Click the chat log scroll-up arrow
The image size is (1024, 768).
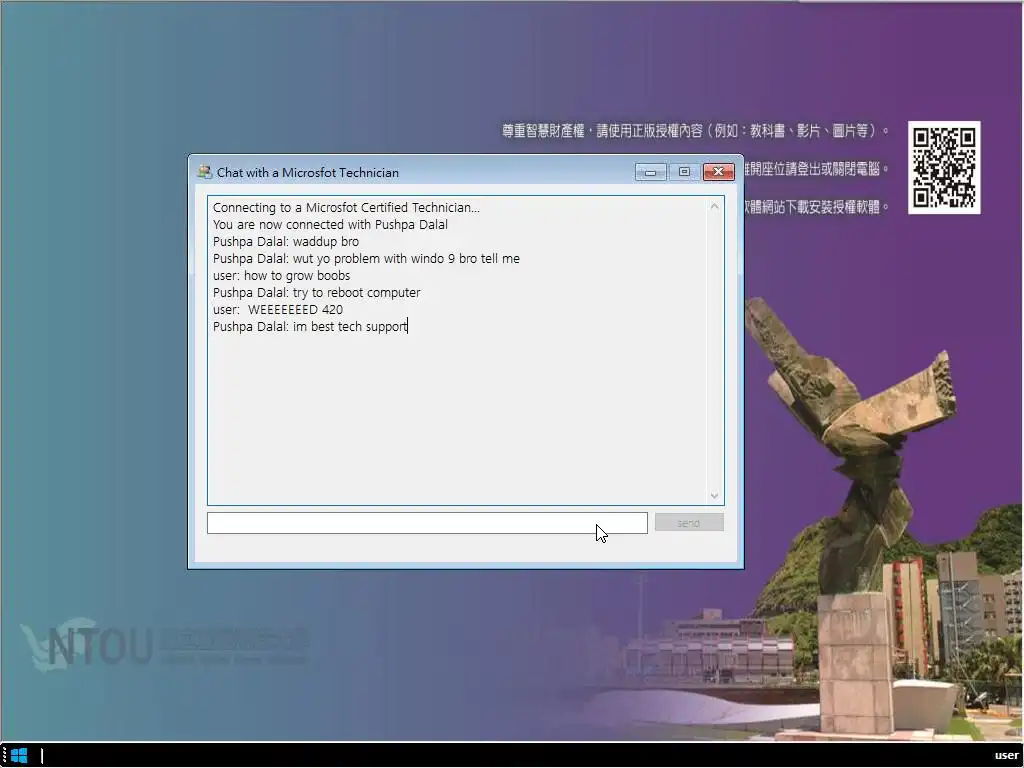tap(714, 206)
